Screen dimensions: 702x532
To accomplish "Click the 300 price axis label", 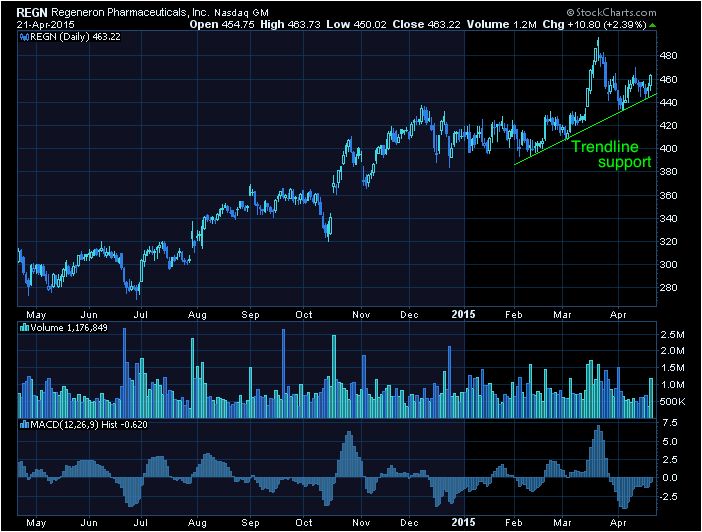I will (668, 265).
